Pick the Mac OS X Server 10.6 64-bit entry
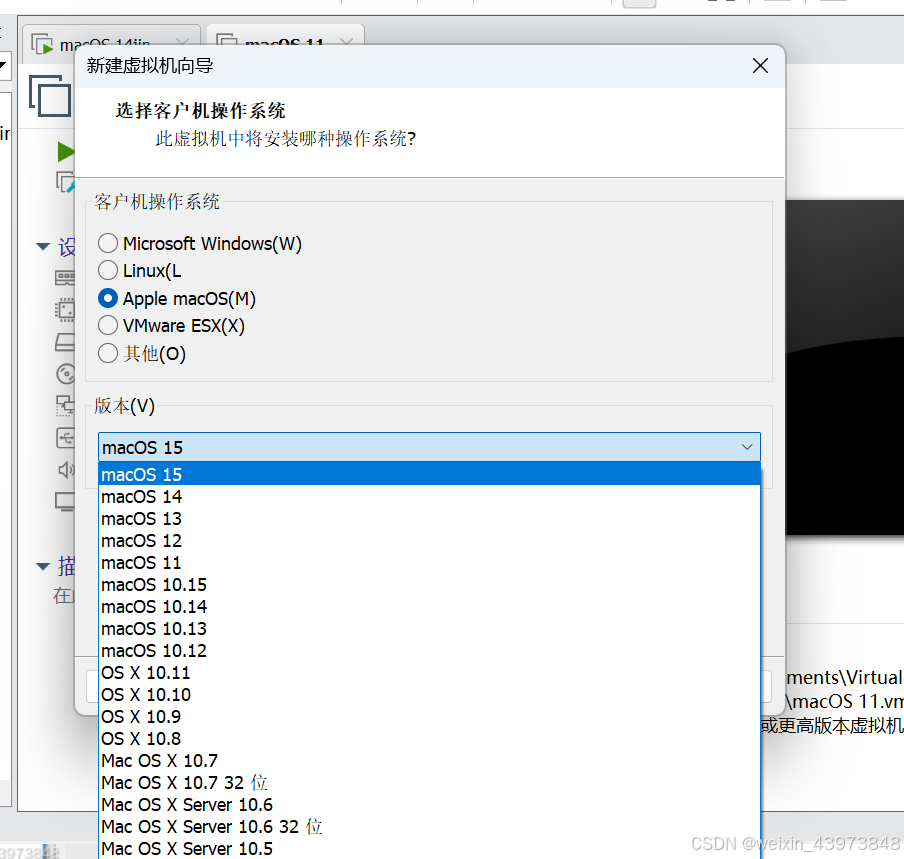The image size is (904, 859). (x=430, y=804)
